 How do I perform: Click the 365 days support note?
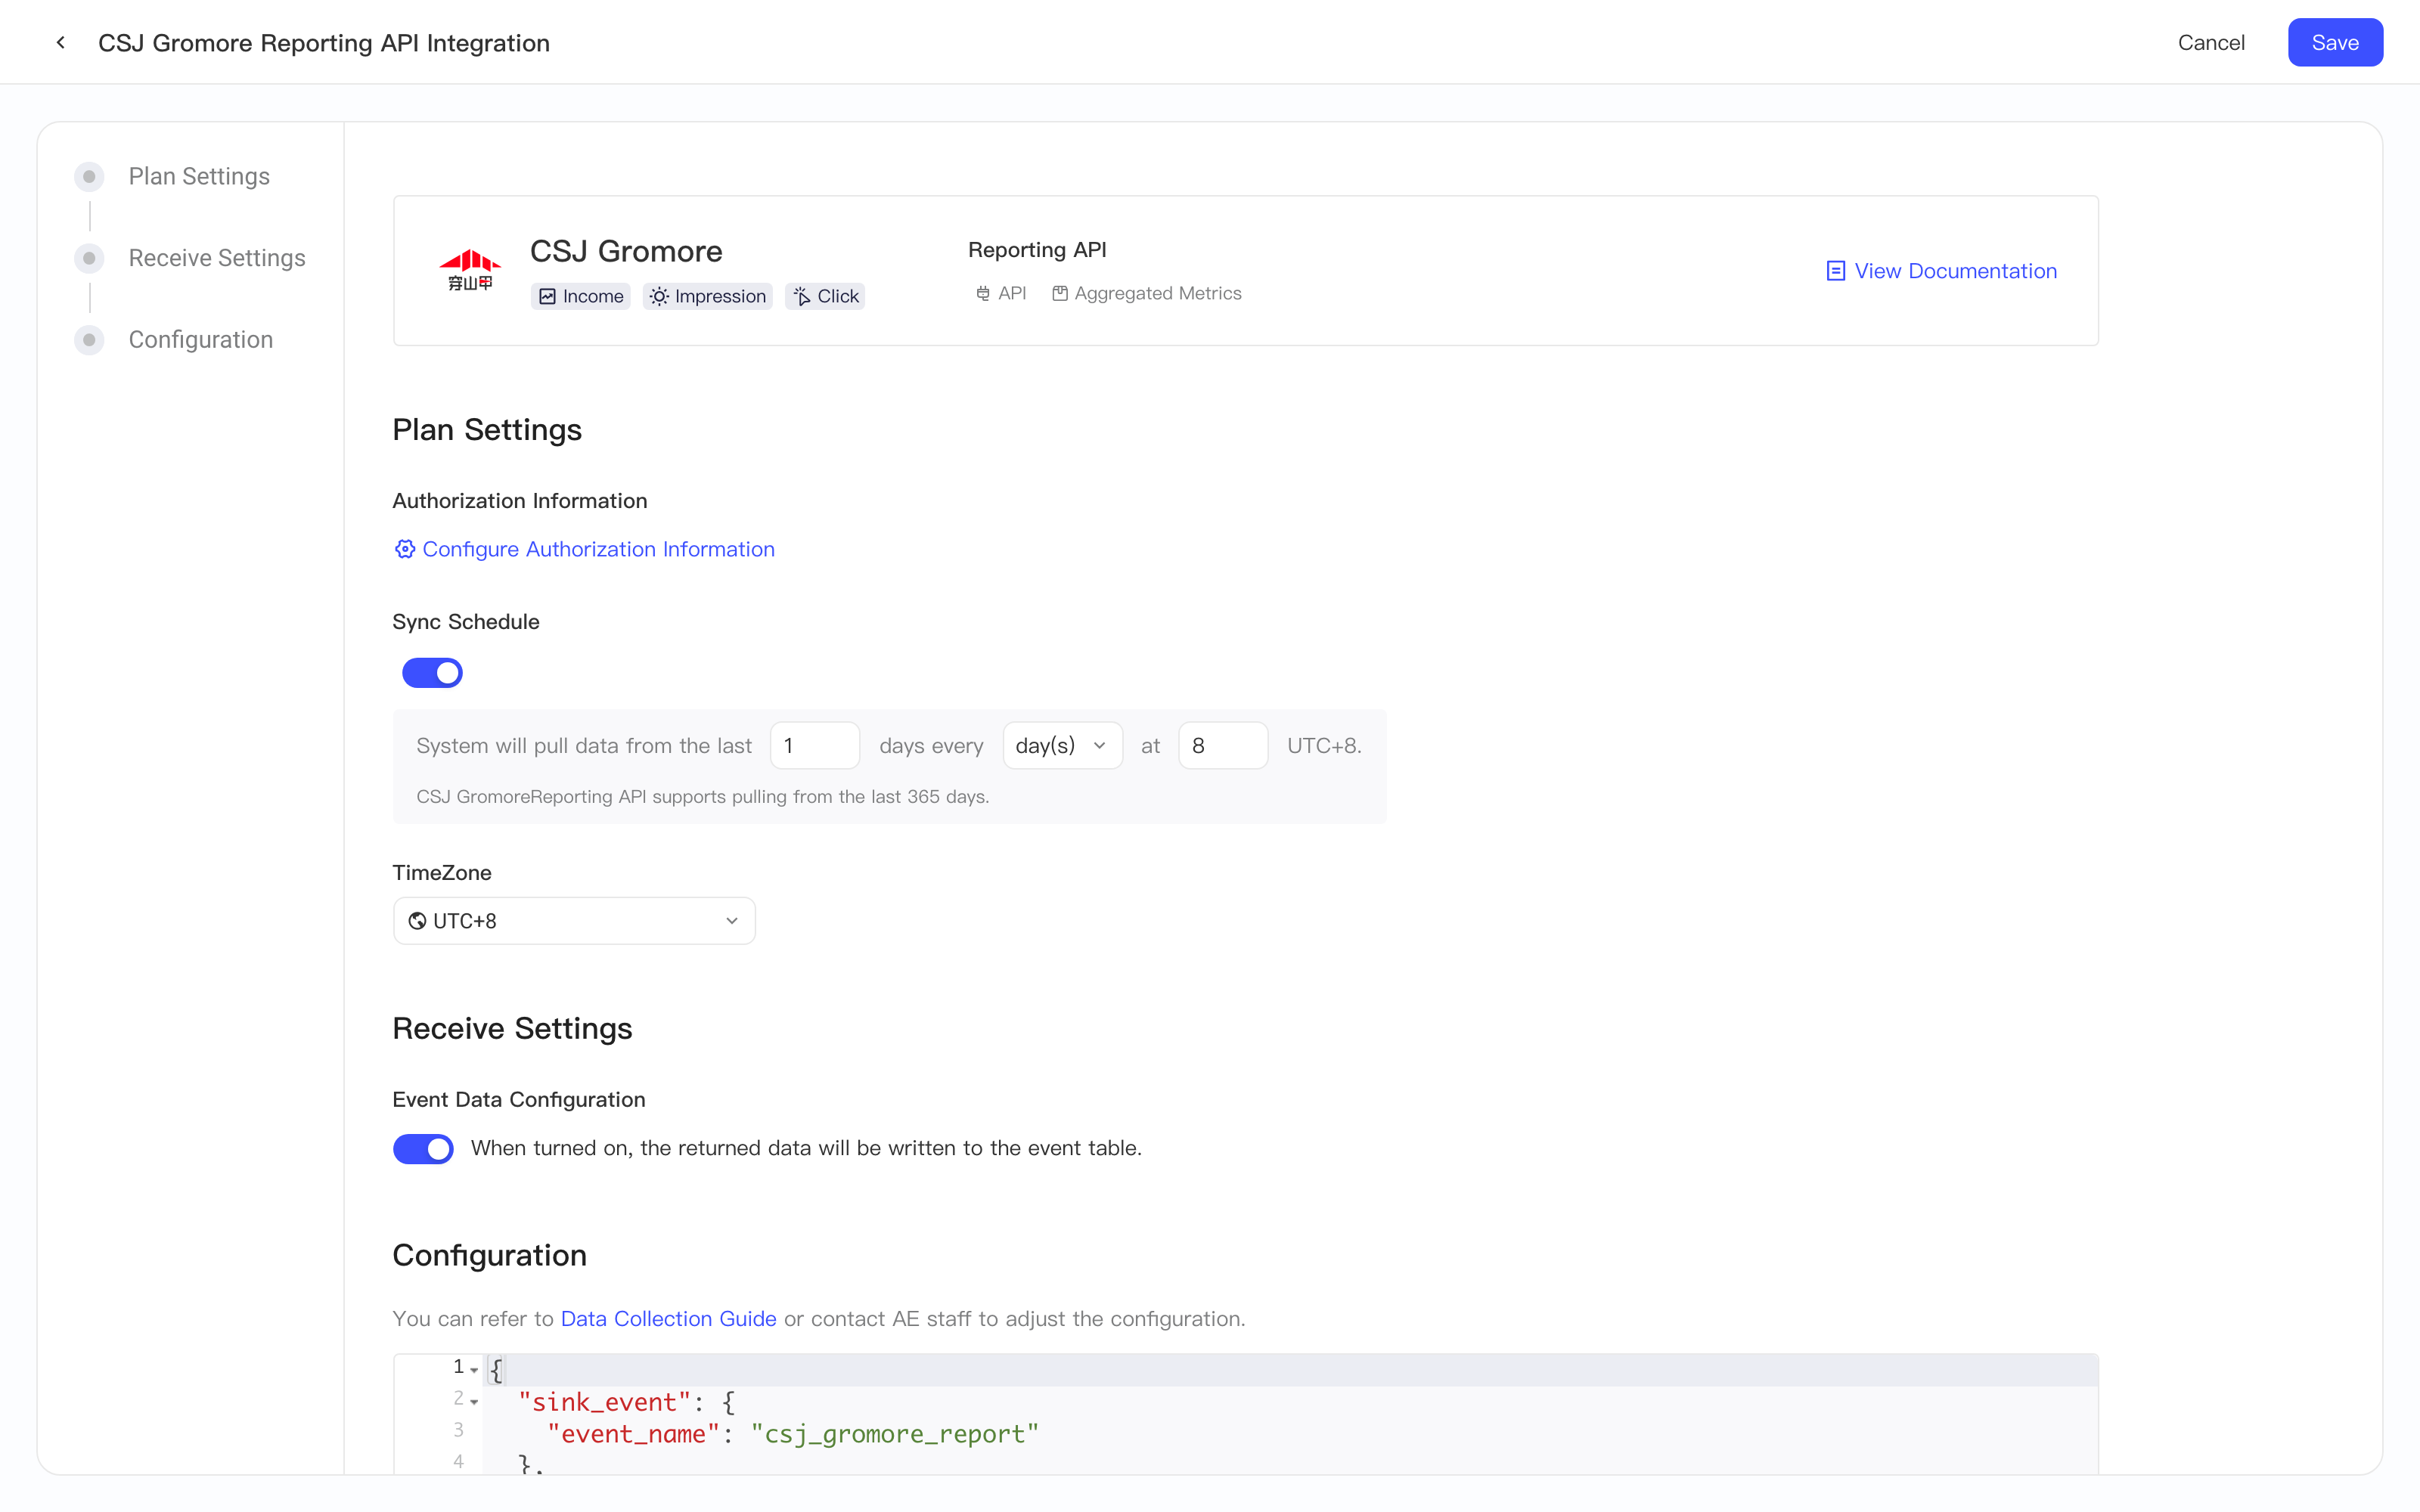click(x=702, y=797)
